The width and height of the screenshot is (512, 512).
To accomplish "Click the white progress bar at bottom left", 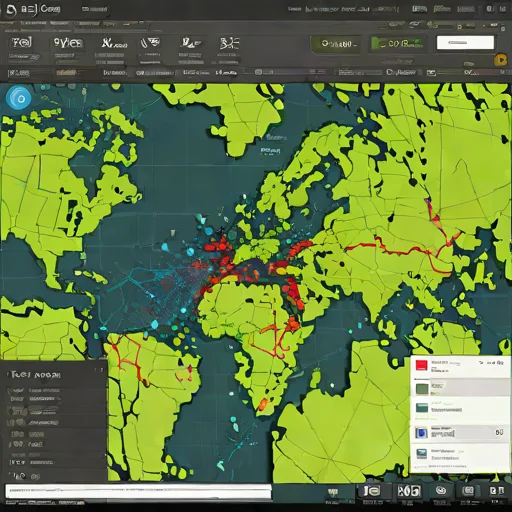I will point(139,491).
